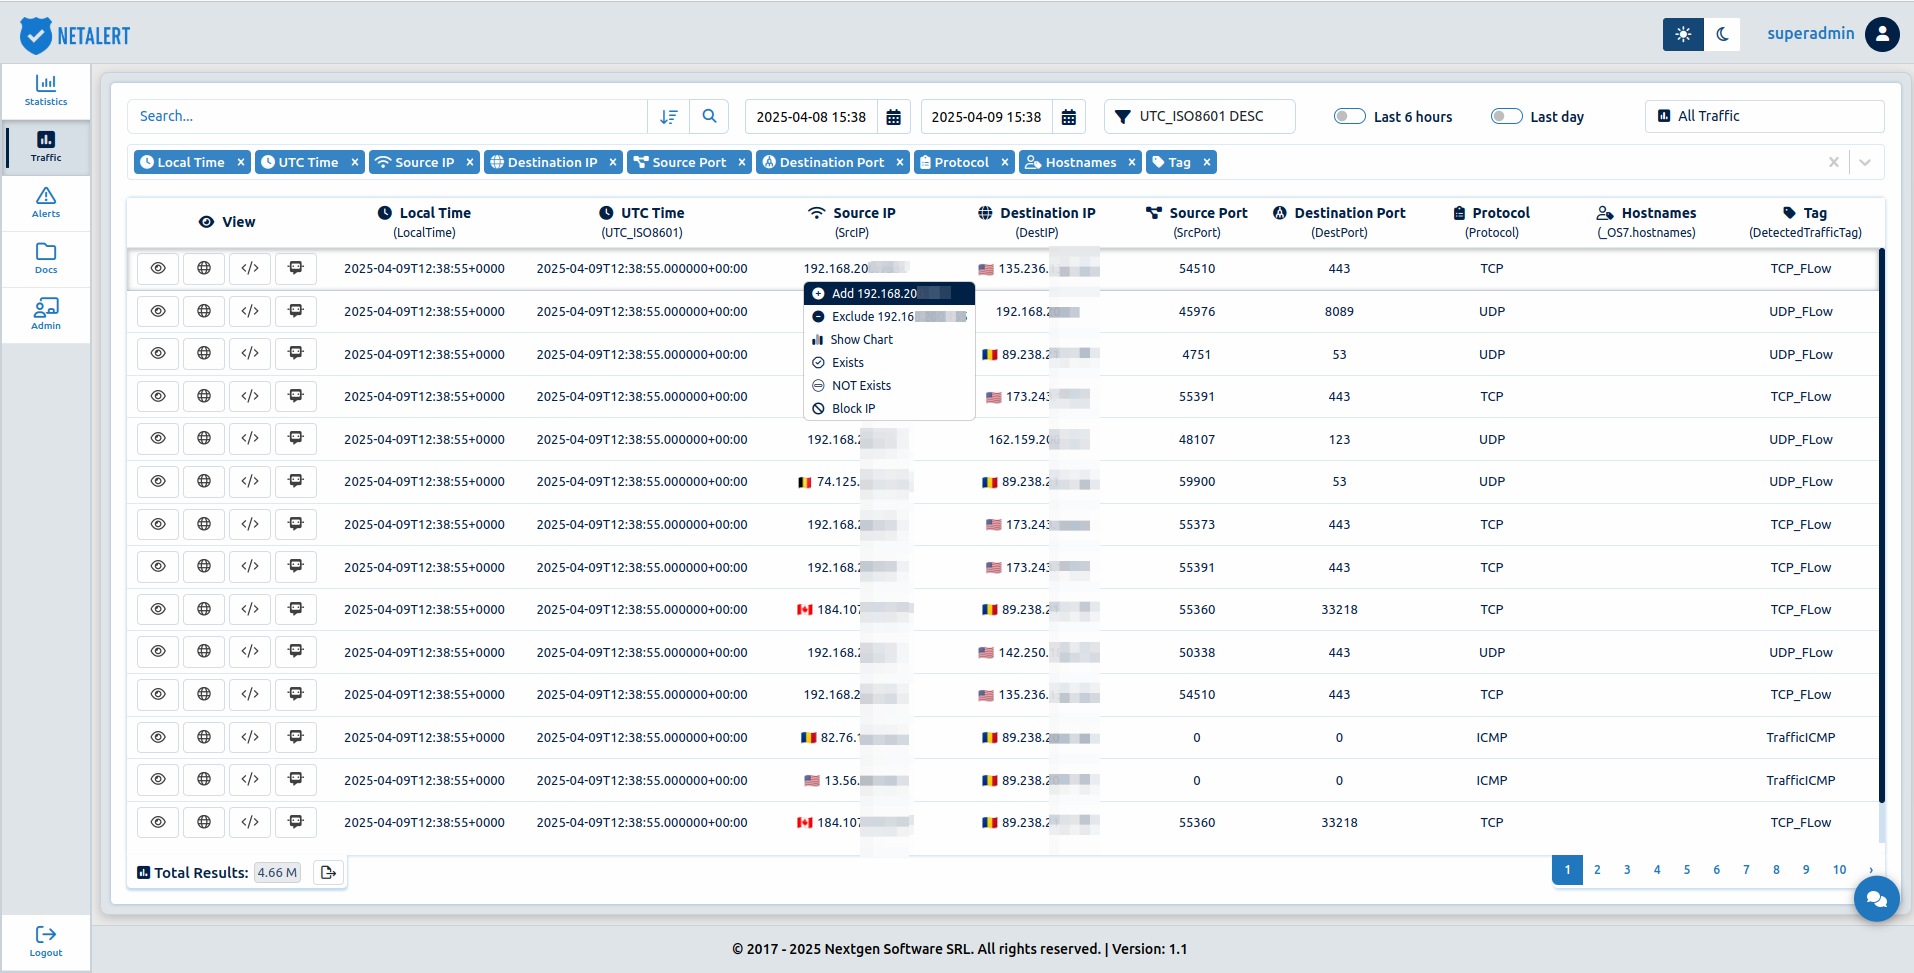This screenshot has width=1914, height=973.
Task: Remove the Local Time column tag
Action: pyautogui.click(x=241, y=162)
